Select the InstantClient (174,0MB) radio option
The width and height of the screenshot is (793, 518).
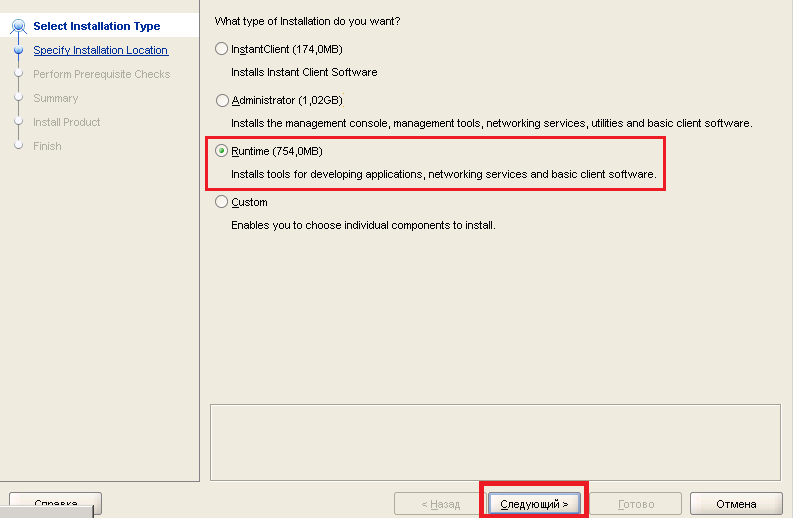tap(222, 49)
